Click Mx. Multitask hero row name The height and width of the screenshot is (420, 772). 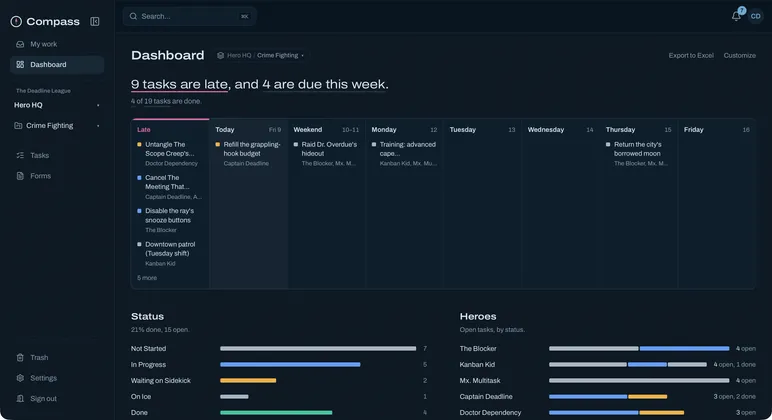tap(480, 381)
